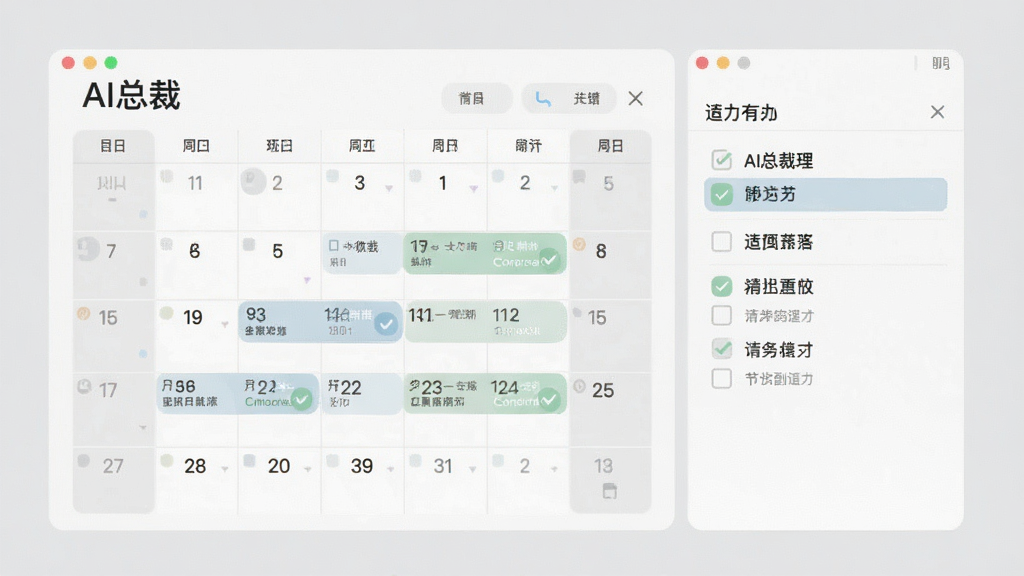Uncheck the 请务儶才 checkbox
Image resolution: width=1024 pixels, height=576 pixels.
tap(722, 349)
